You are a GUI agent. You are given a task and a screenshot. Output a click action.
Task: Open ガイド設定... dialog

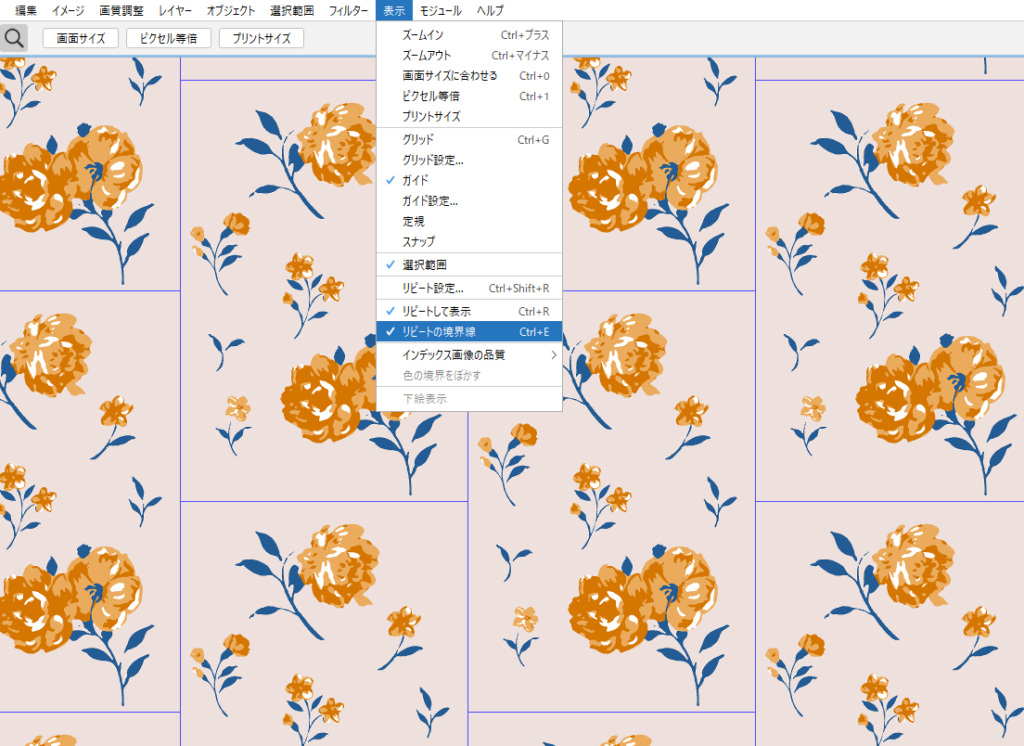point(469,201)
